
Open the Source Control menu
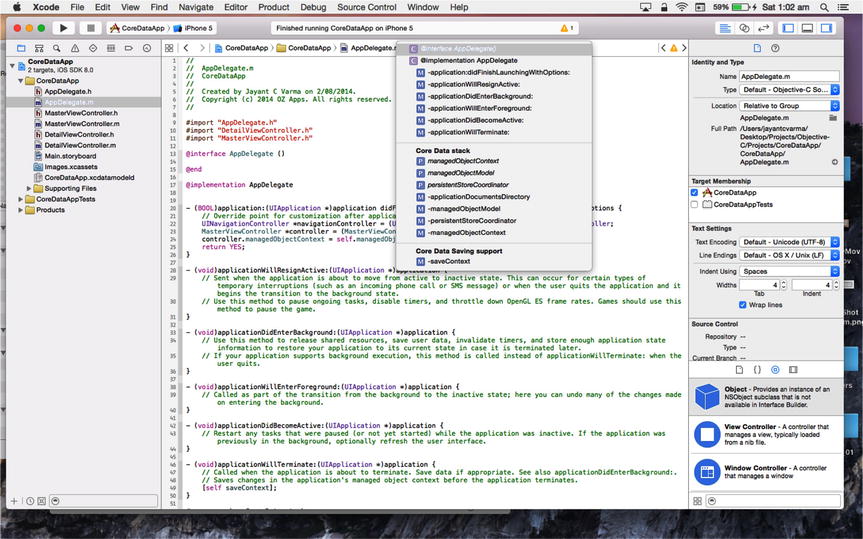click(x=367, y=7)
